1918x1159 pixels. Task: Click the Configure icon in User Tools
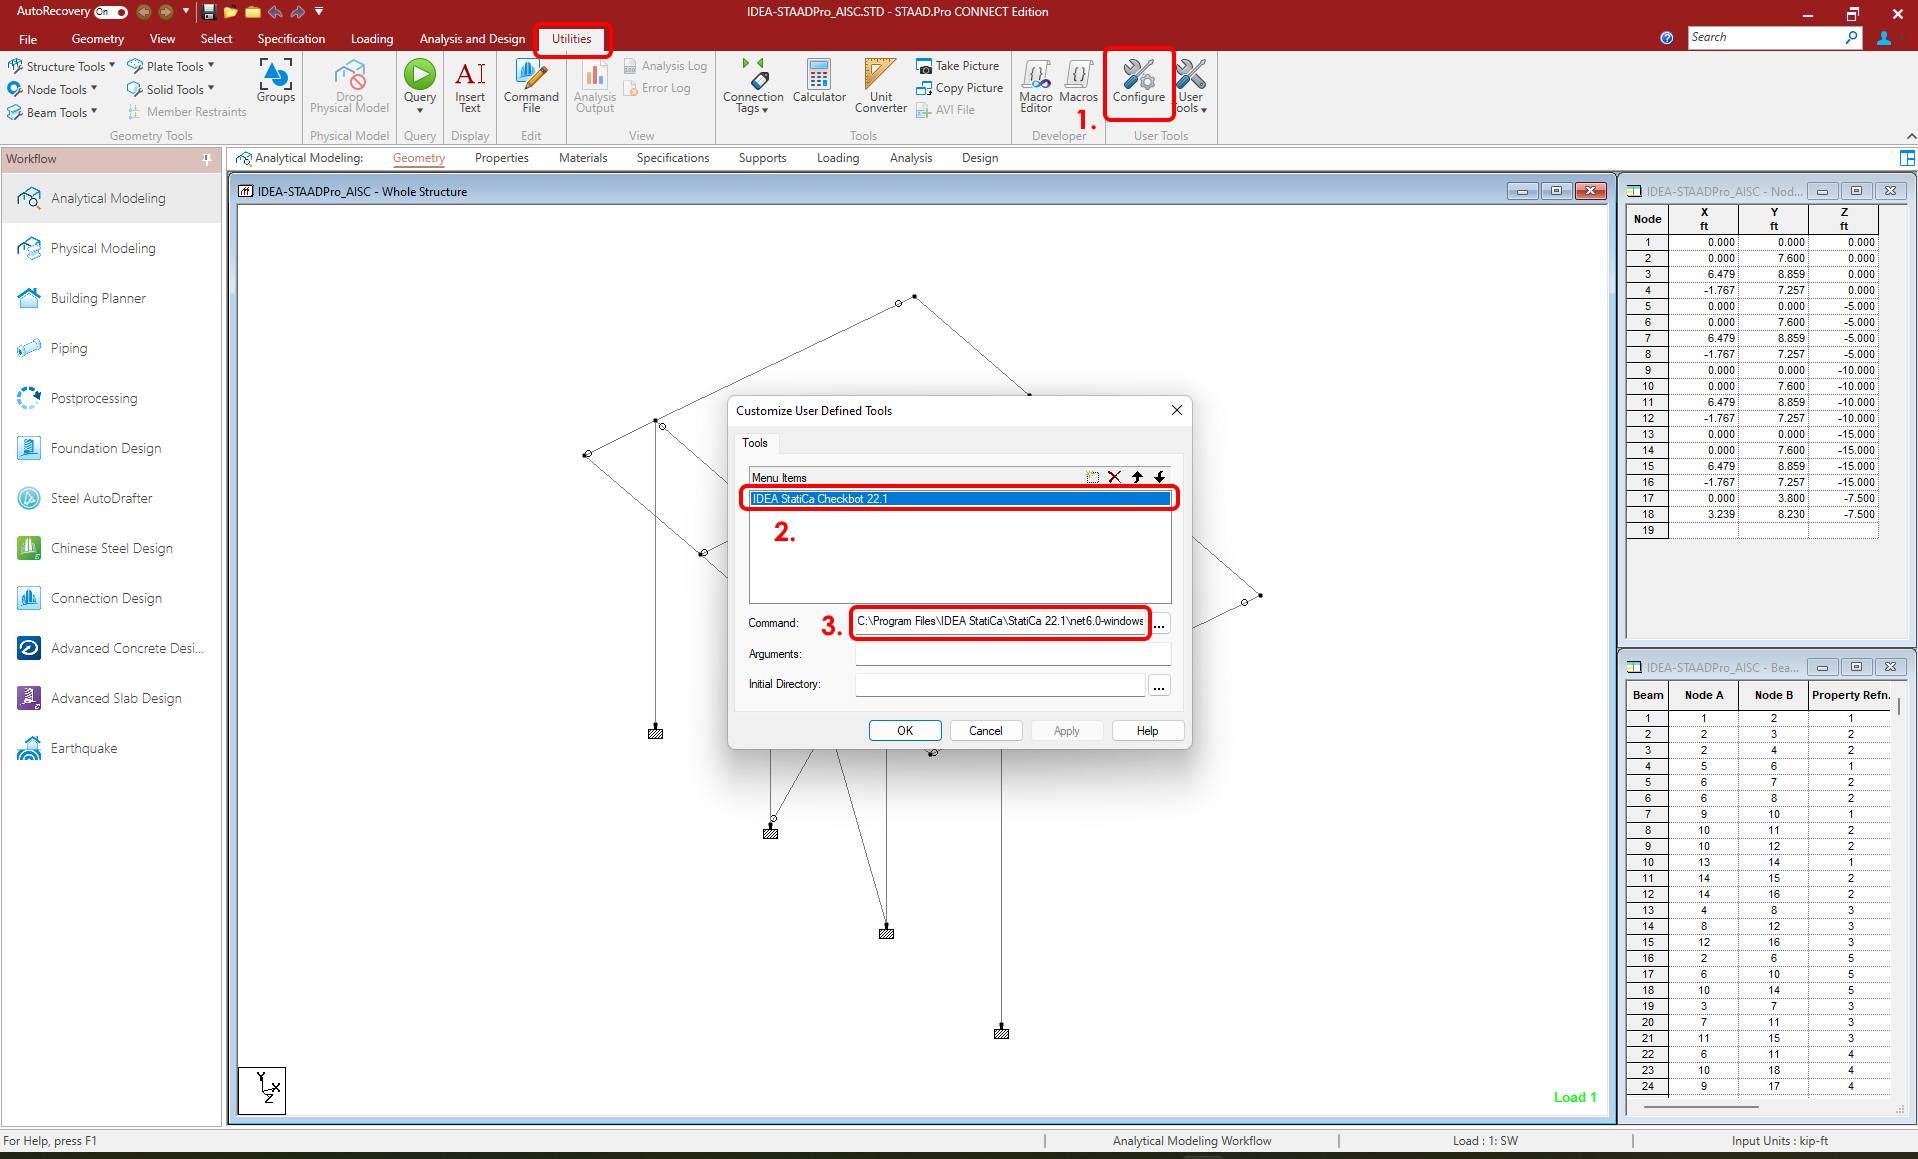[1139, 85]
